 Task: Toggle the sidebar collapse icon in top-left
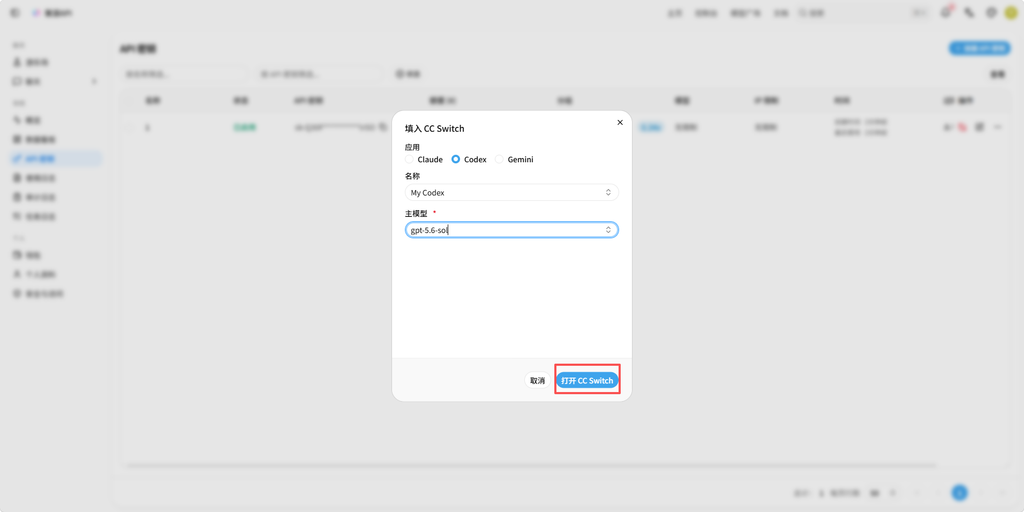click(14, 13)
